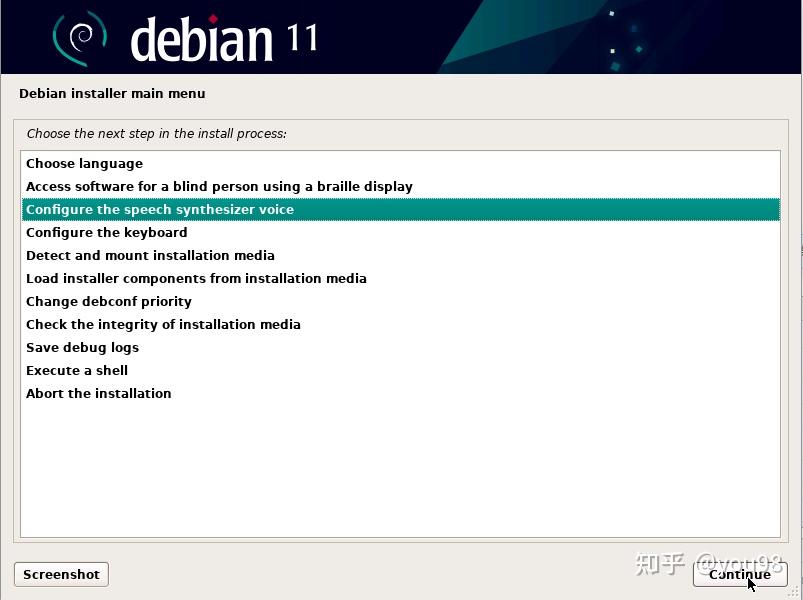Select Configure the keyboard
The height and width of the screenshot is (600, 803).
point(106,232)
